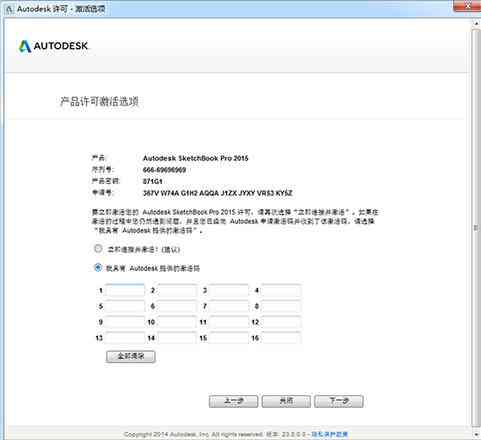This screenshot has width=481, height=440.
Task: Click product name Autodesk SketchBook Pro 2015
Action: click(196, 158)
